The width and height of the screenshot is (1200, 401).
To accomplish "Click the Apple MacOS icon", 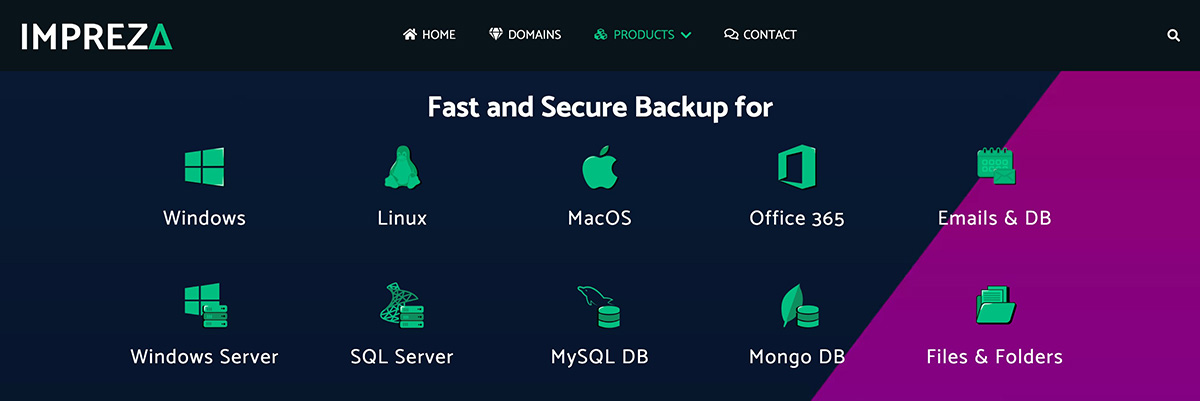I will [600, 166].
